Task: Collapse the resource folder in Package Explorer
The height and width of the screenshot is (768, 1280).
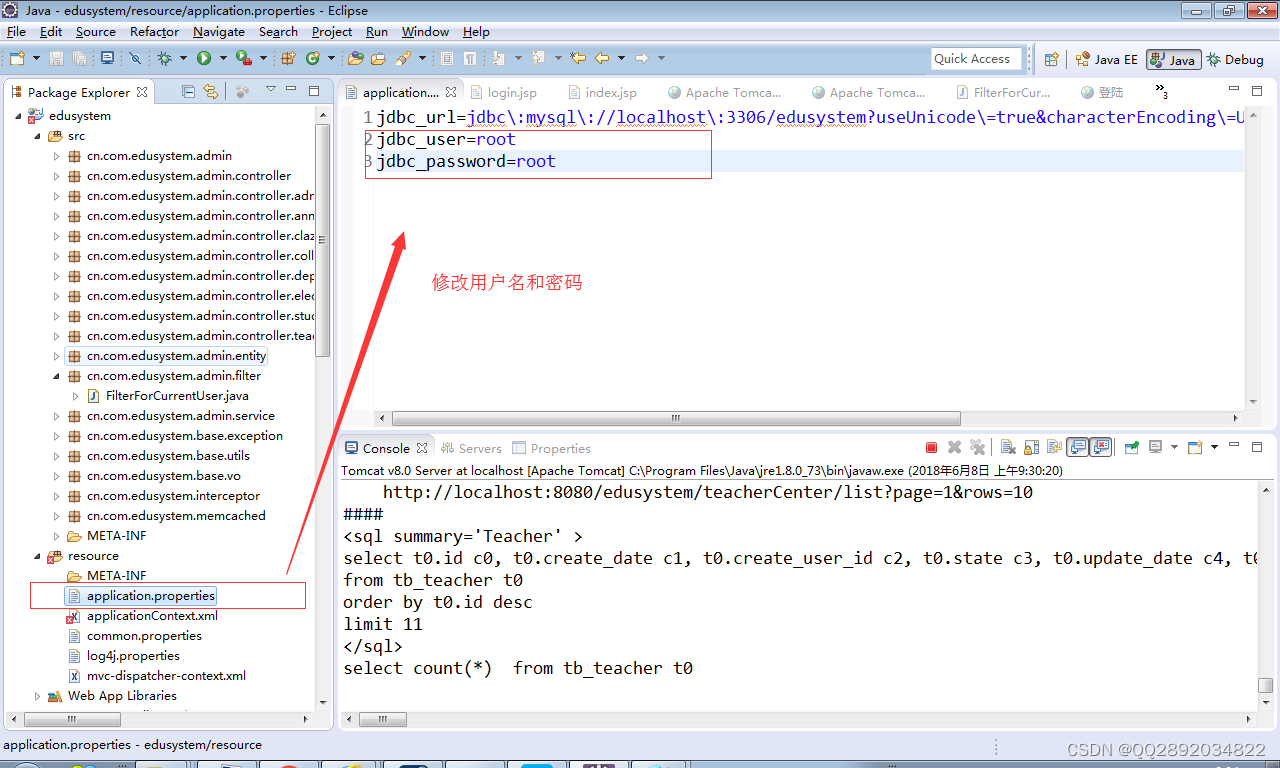Action: 34,555
